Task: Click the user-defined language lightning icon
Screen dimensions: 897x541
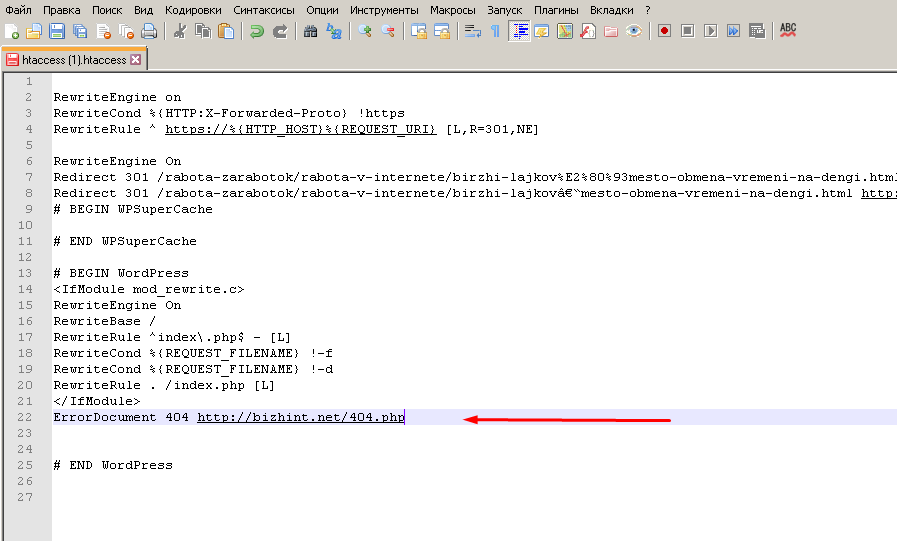Action: click(542, 31)
